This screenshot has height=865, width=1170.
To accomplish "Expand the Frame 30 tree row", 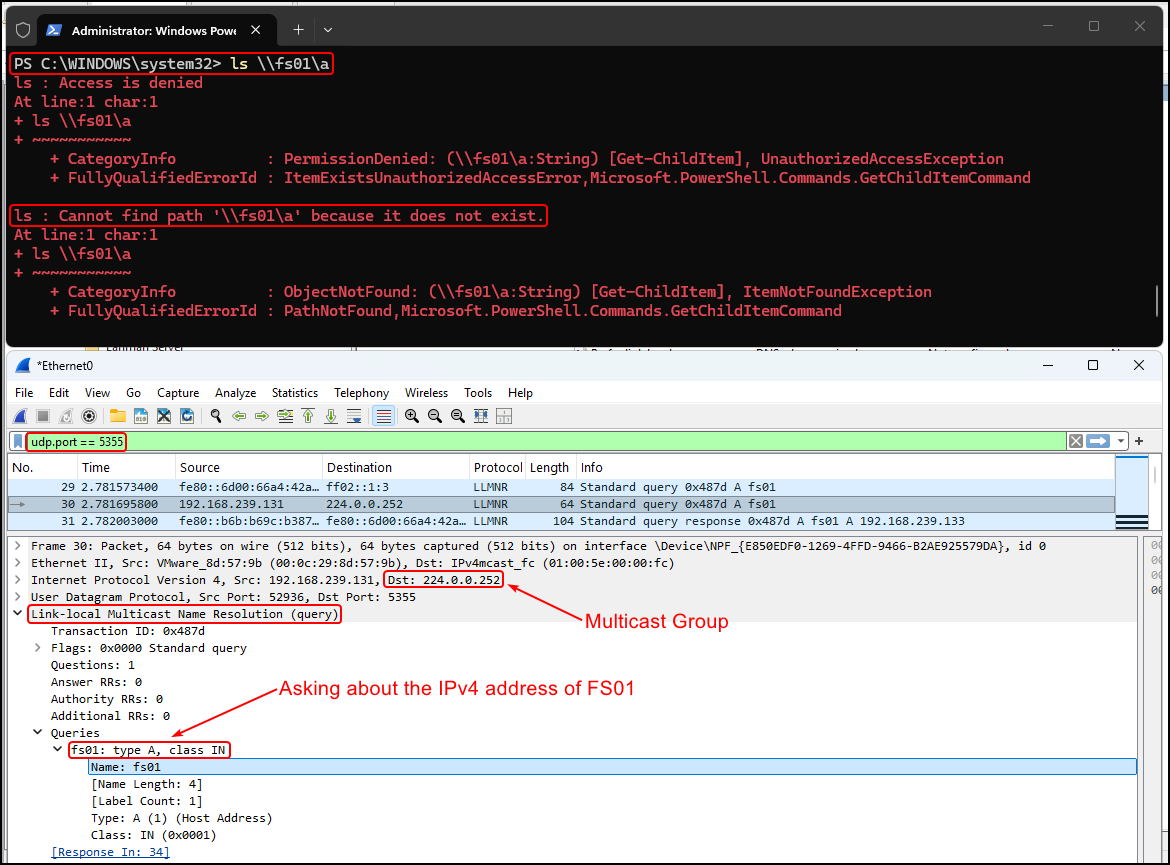I will 17,546.
